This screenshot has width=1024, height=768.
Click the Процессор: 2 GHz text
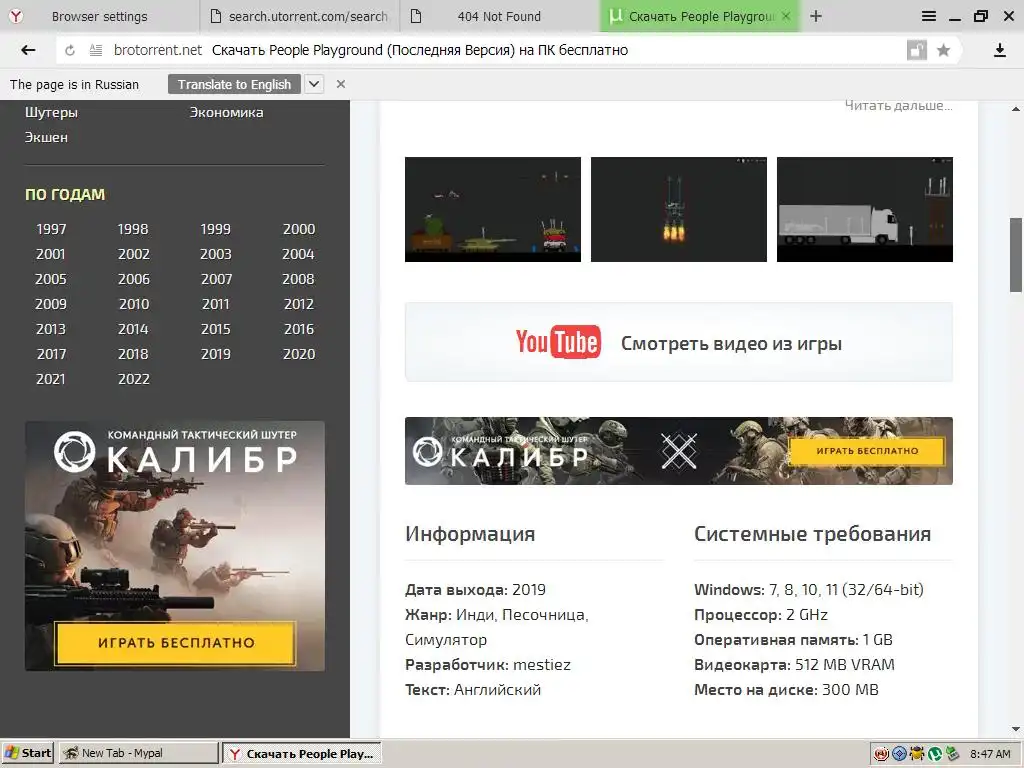(761, 615)
